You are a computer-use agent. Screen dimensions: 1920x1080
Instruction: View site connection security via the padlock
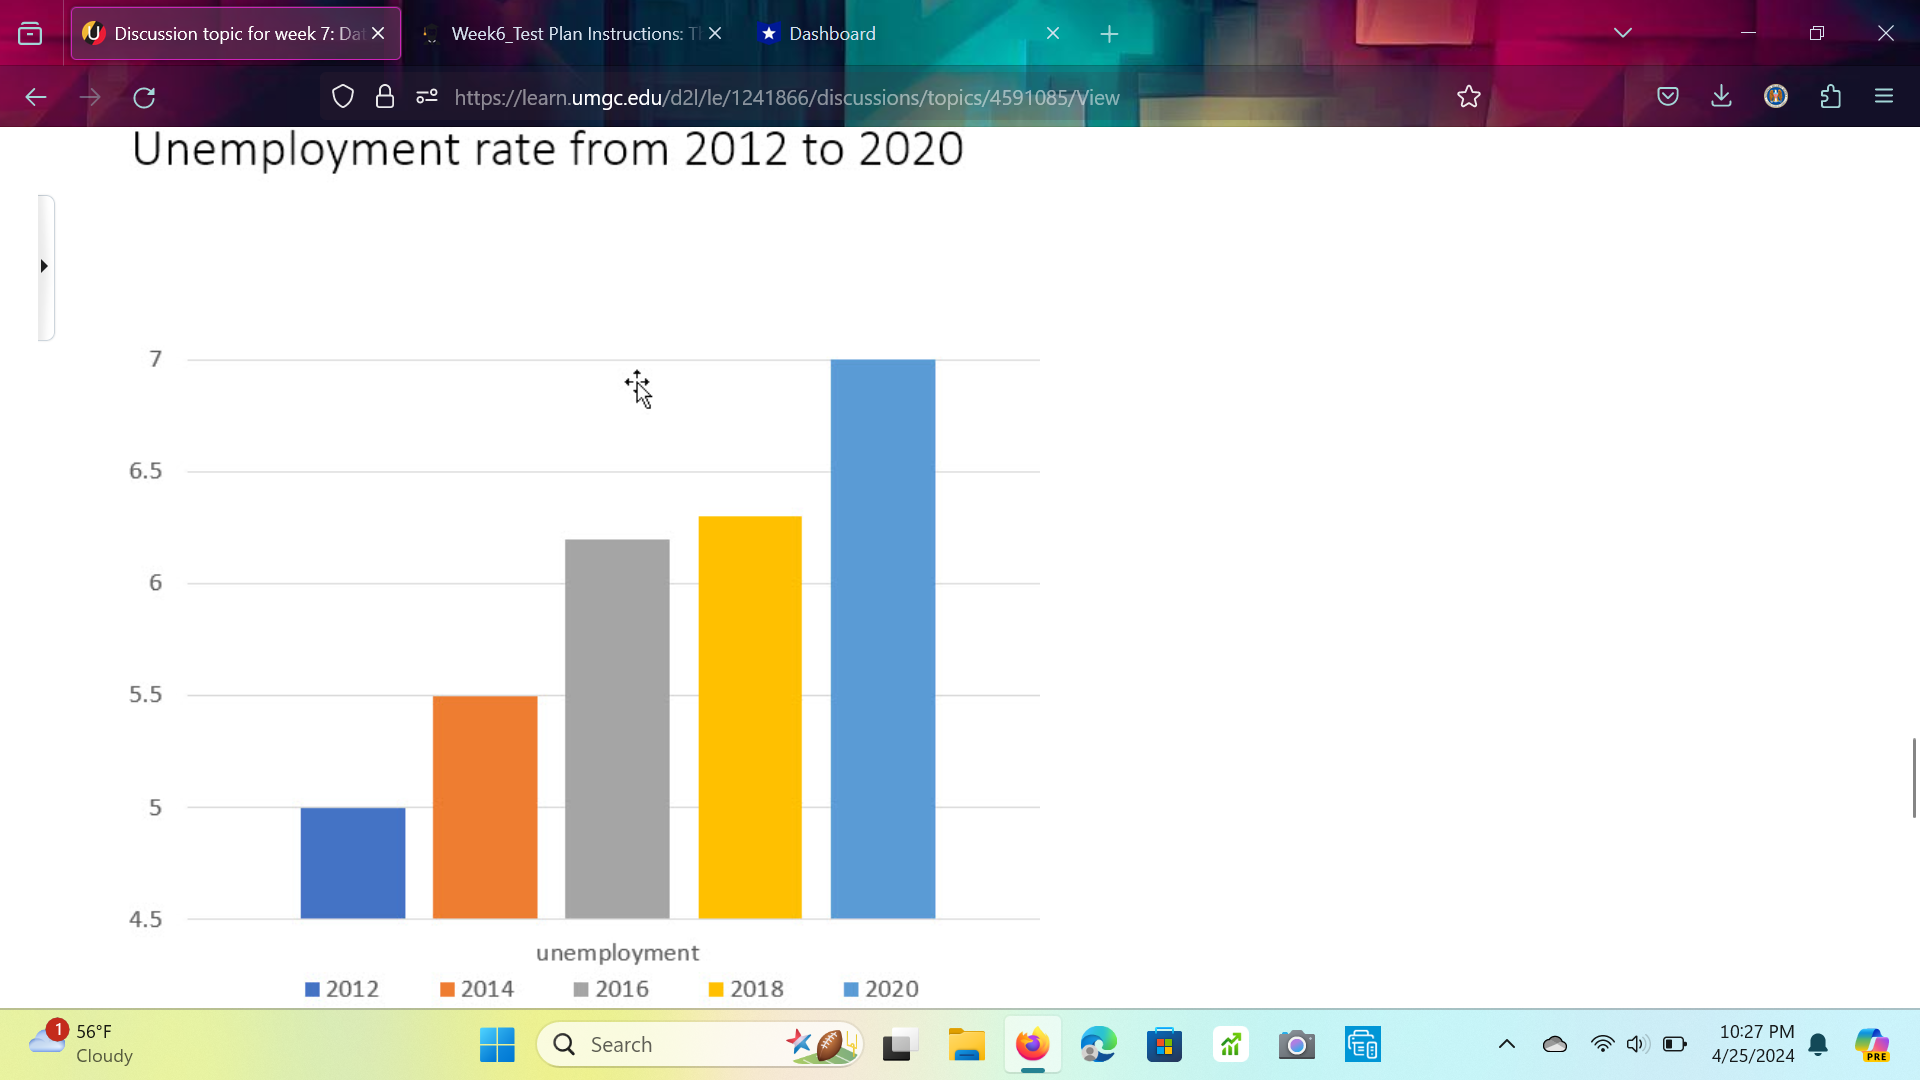coord(385,96)
